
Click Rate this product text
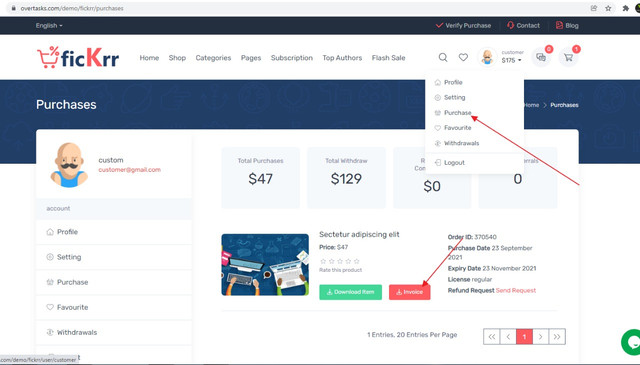pyautogui.click(x=340, y=270)
